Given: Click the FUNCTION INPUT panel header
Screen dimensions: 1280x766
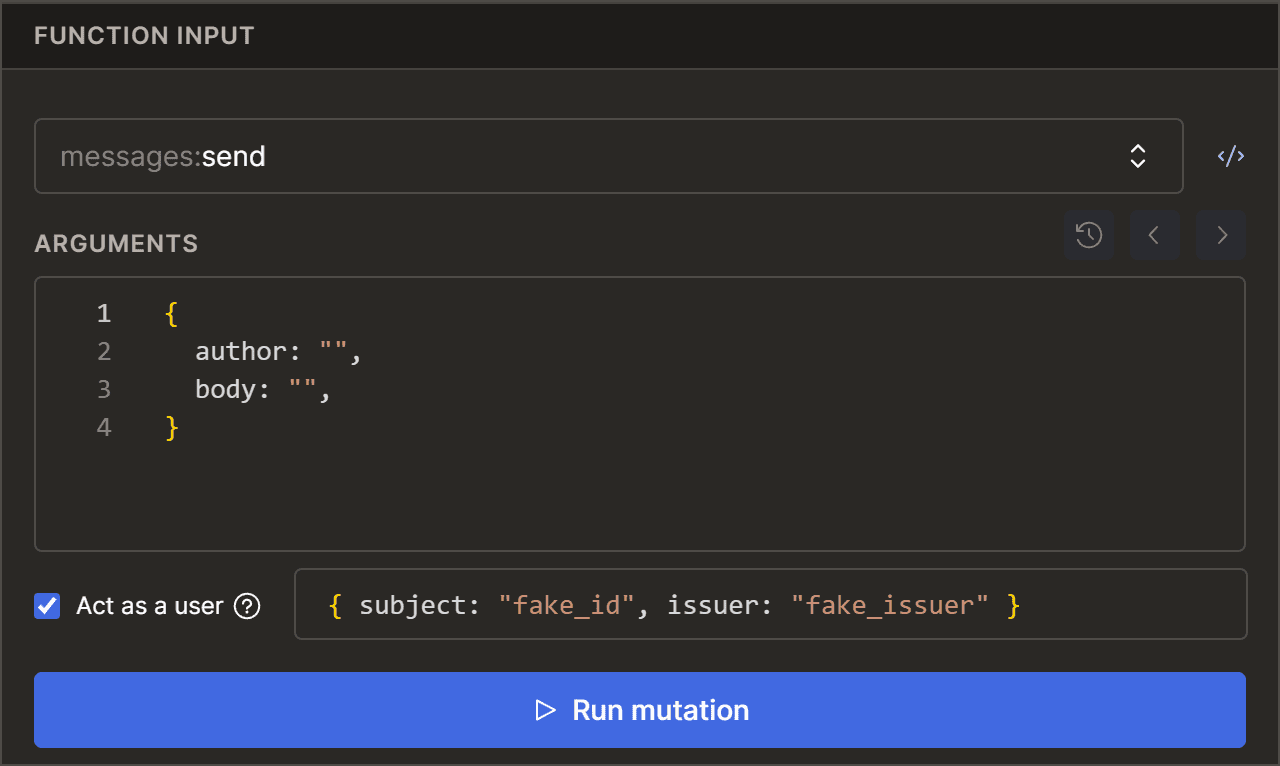Looking at the screenshot, I should (144, 36).
